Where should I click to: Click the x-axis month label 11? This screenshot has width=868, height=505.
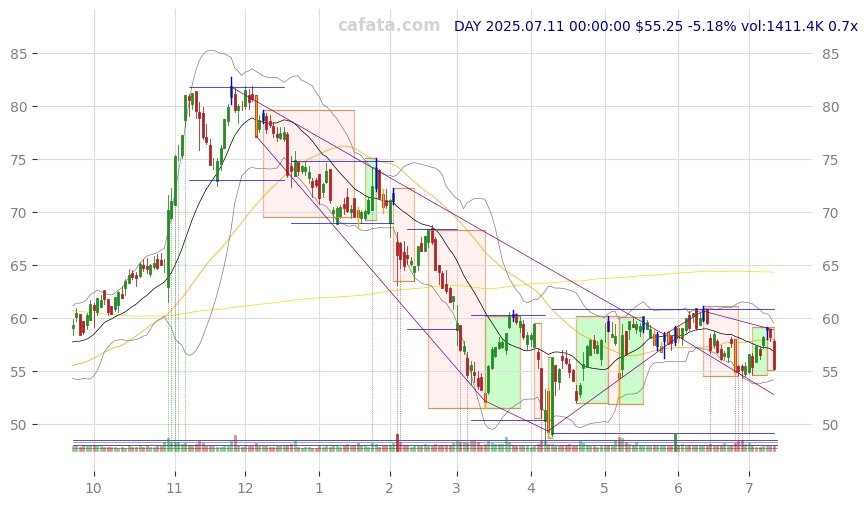174,488
